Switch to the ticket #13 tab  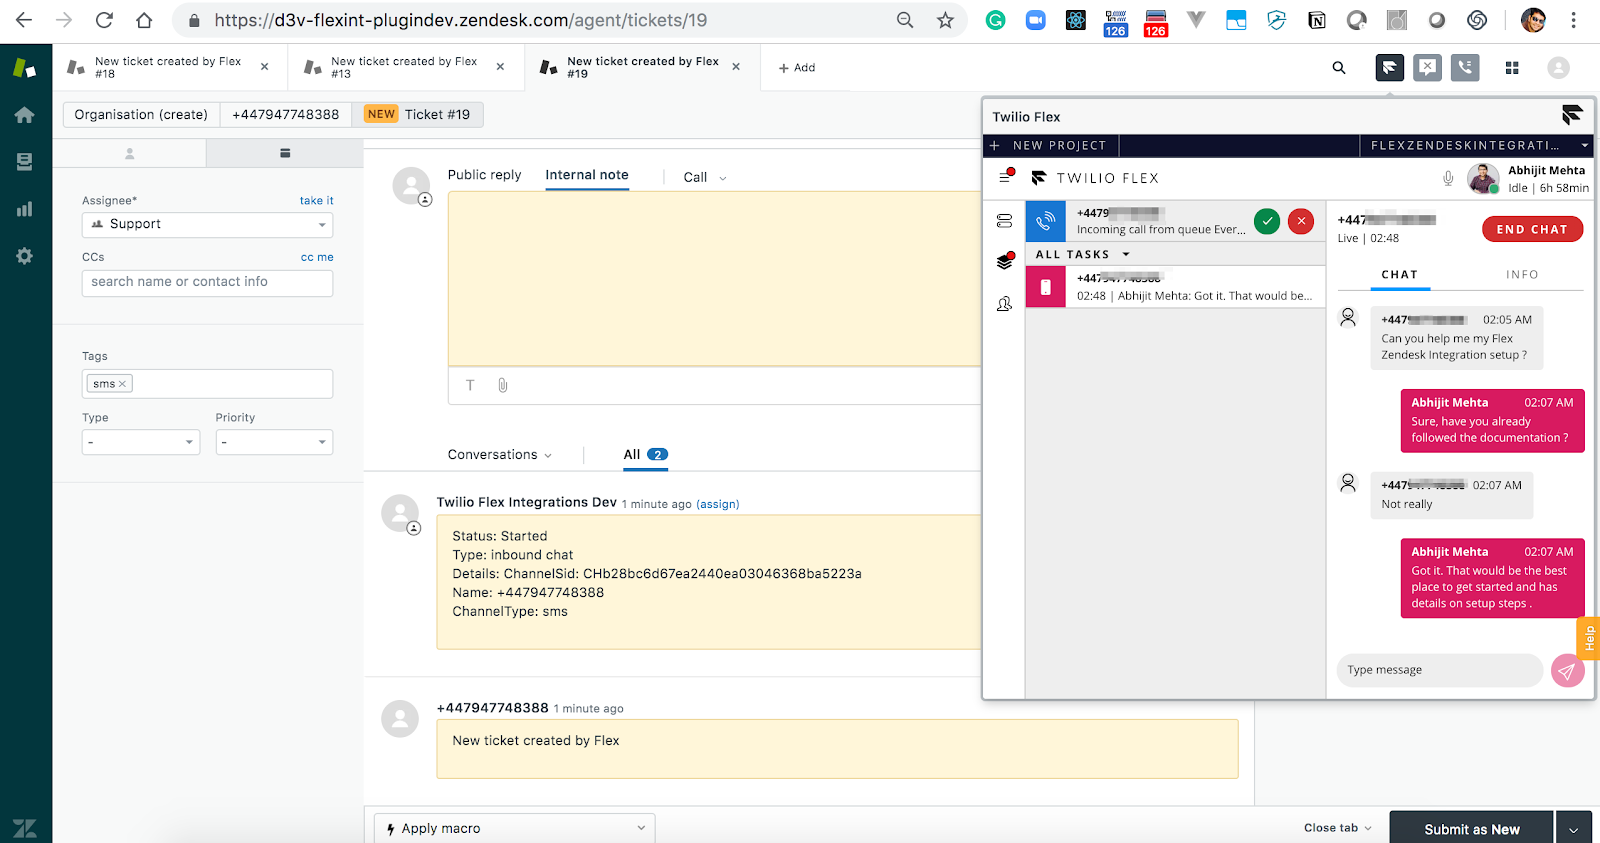[404, 67]
